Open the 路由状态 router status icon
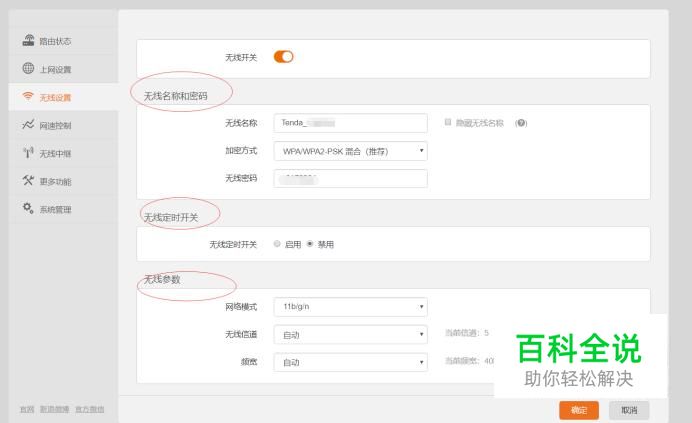 tap(28, 41)
